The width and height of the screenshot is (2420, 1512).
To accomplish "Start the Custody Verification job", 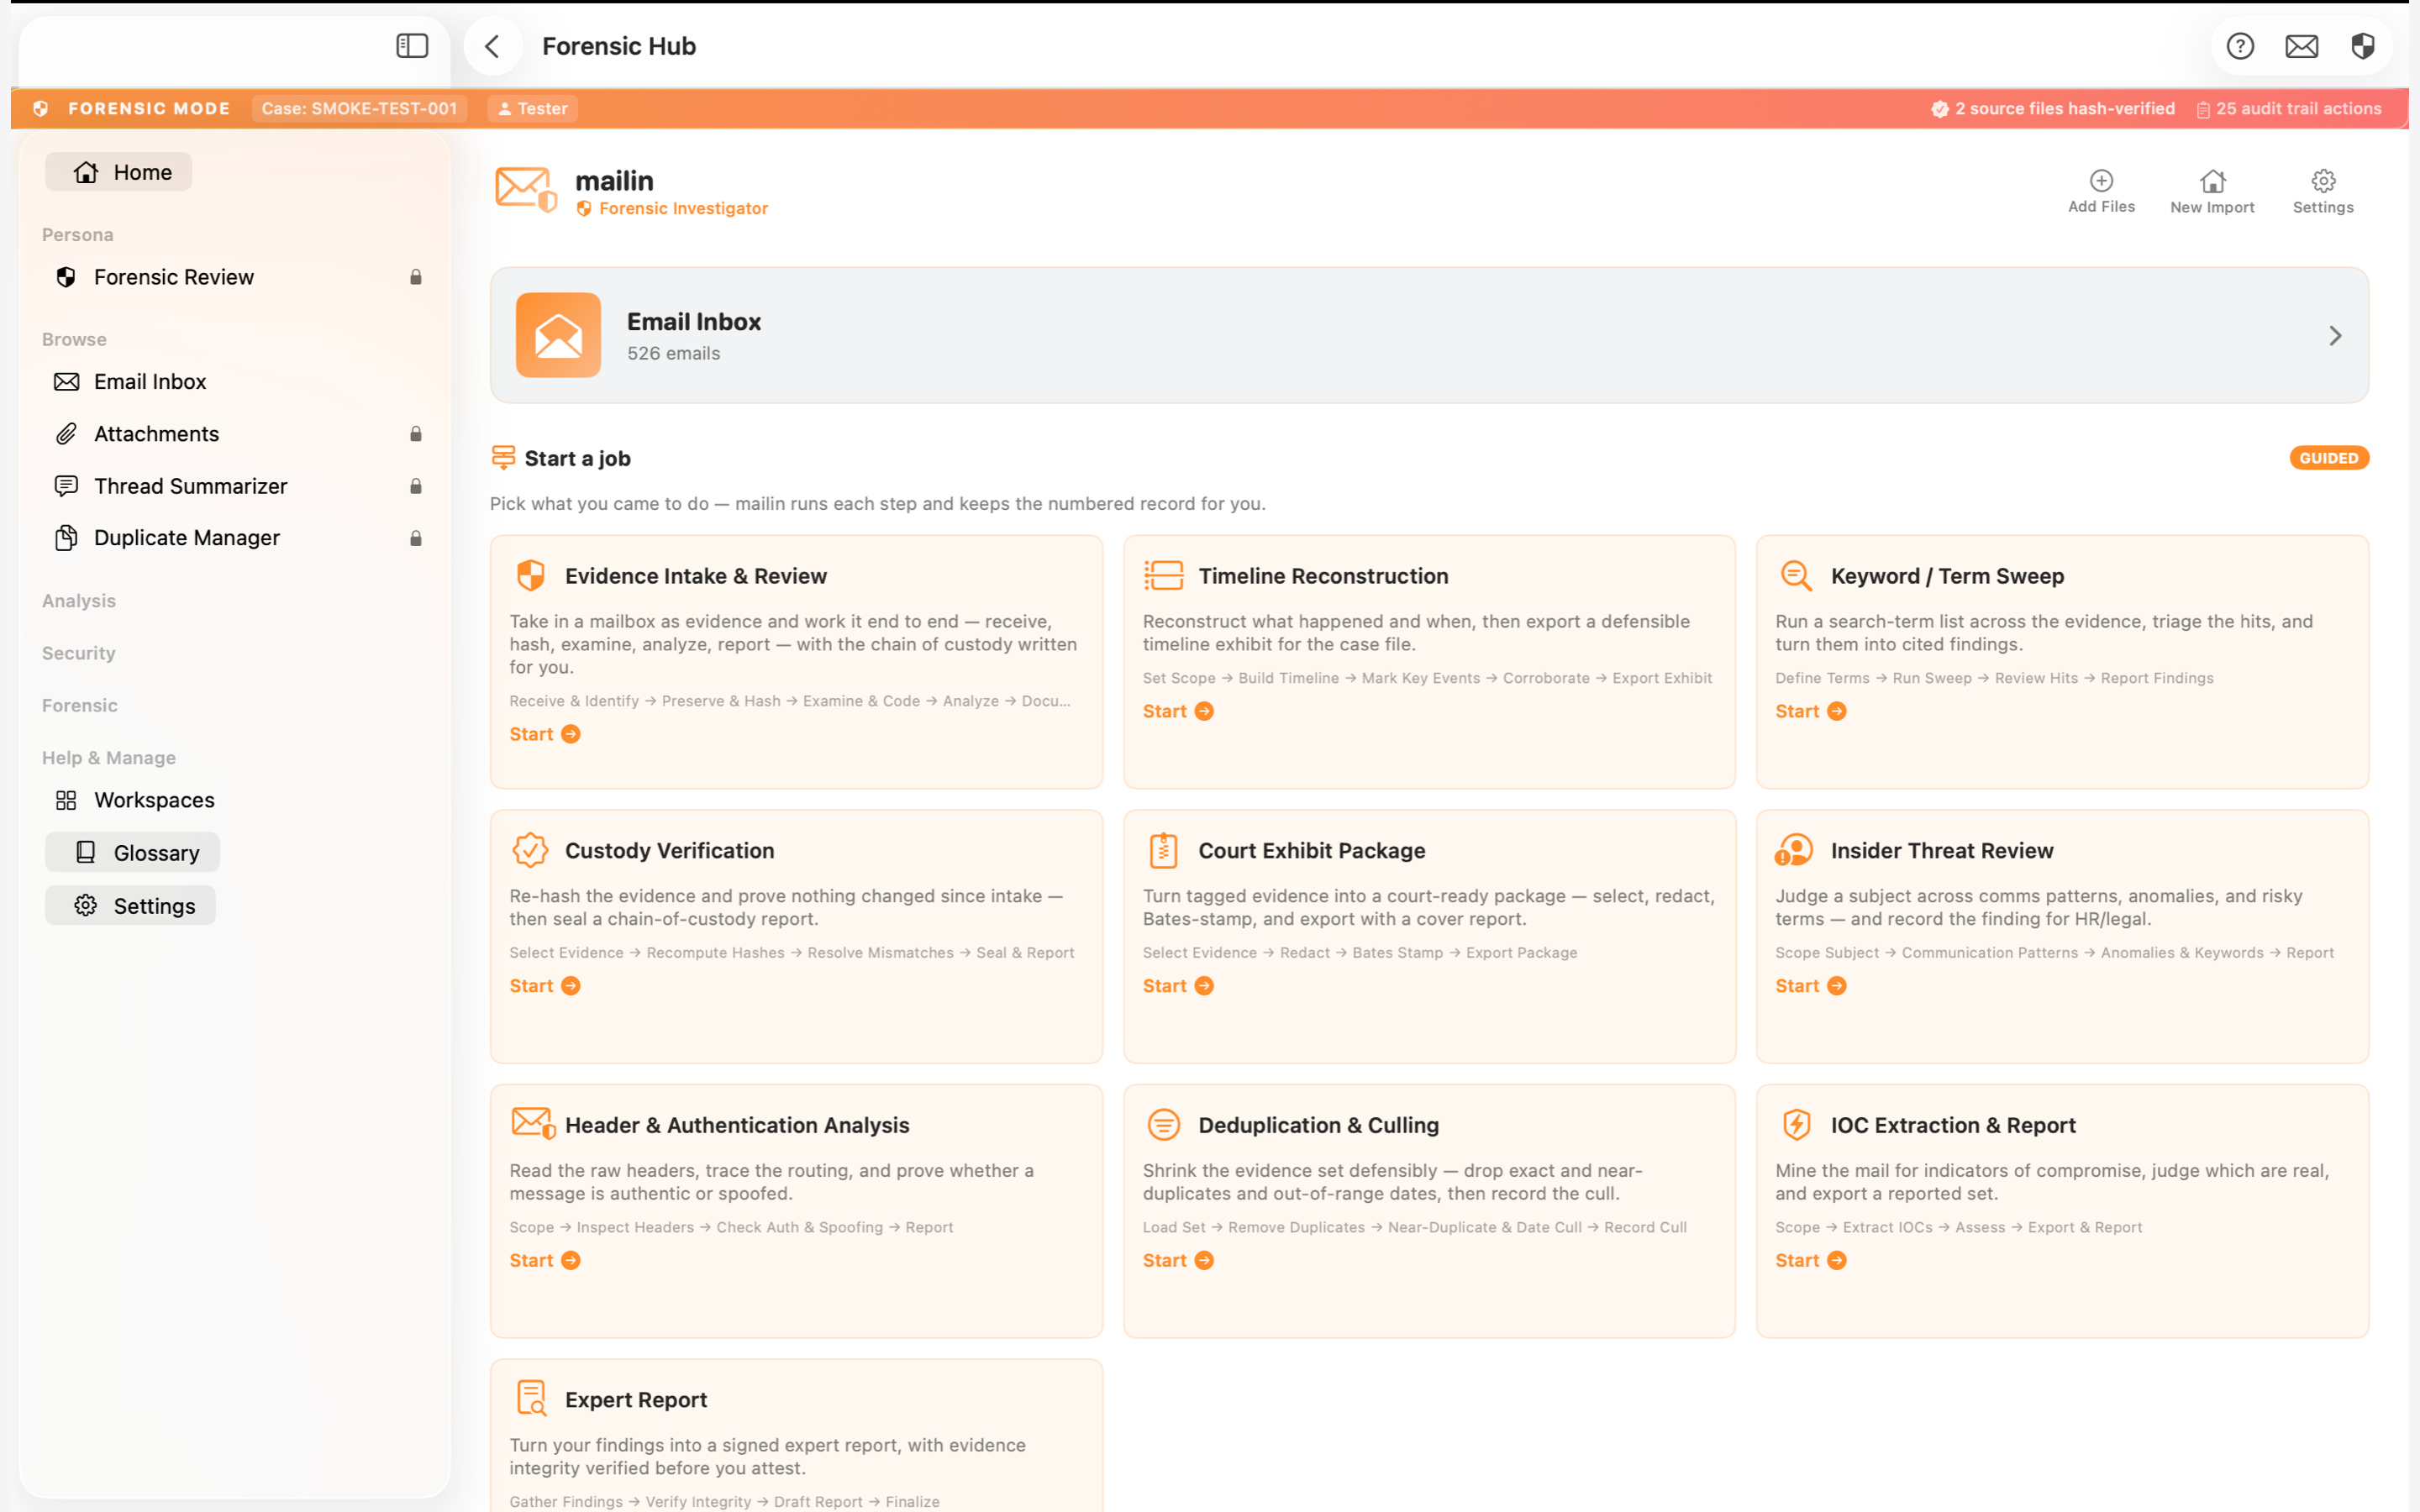I will point(545,986).
